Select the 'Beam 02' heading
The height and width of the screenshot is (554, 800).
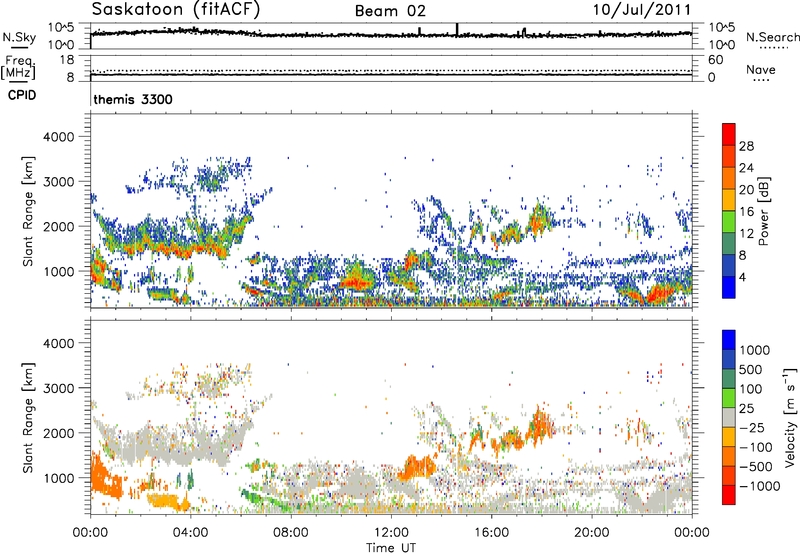[390, 11]
